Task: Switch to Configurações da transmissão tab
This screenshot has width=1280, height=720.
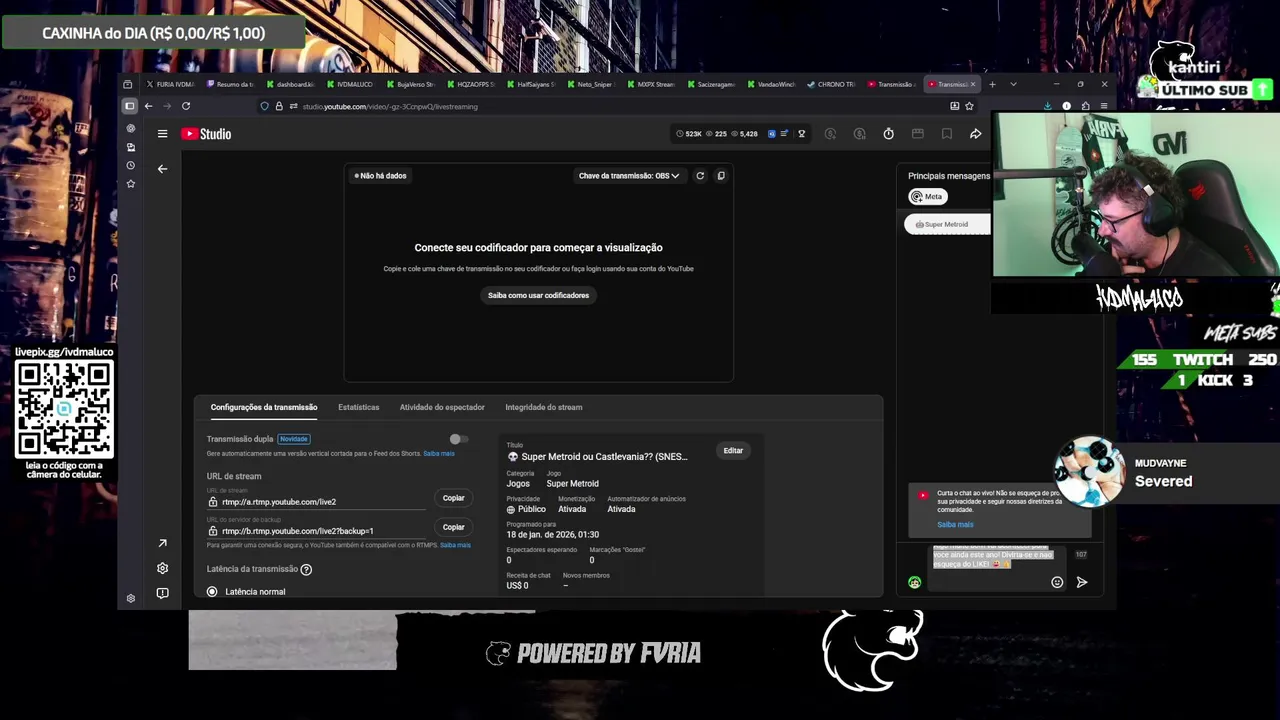Action: click(x=264, y=407)
